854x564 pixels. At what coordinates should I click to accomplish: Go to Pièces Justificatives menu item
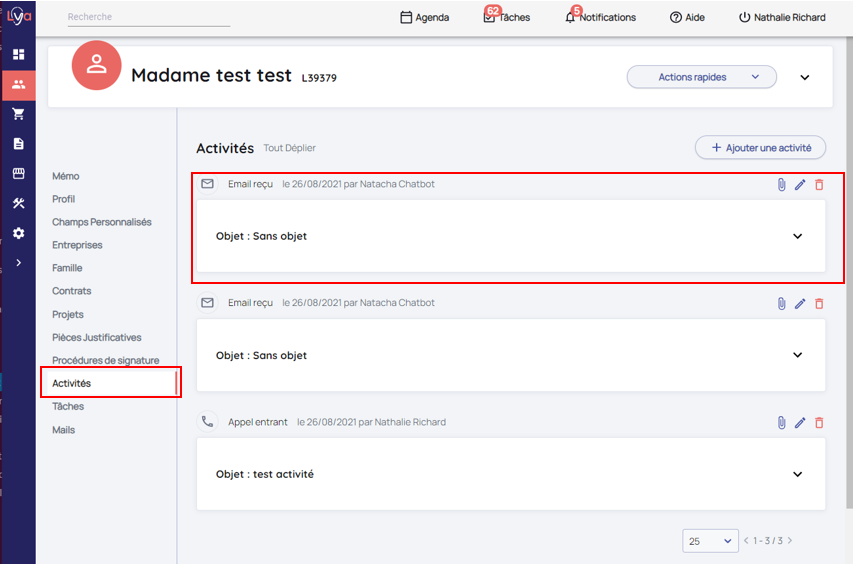pyautogui.click(x=97, y=338)
